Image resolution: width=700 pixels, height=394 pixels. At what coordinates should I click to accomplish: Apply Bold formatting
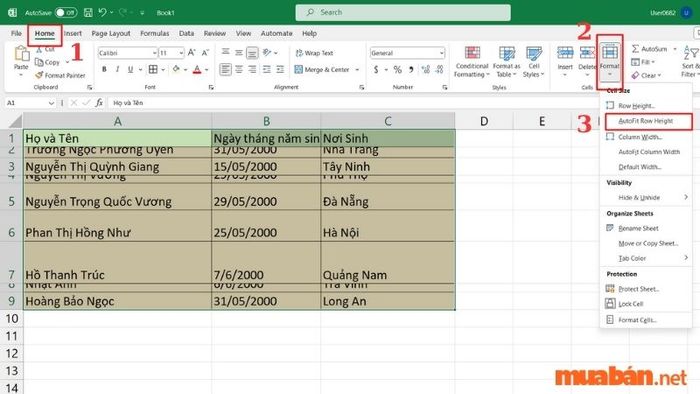(104, 70)
